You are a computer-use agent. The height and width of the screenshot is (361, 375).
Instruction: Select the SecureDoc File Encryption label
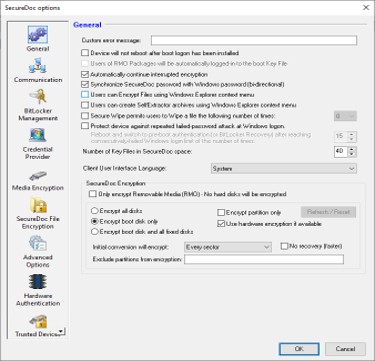point(38,223)
